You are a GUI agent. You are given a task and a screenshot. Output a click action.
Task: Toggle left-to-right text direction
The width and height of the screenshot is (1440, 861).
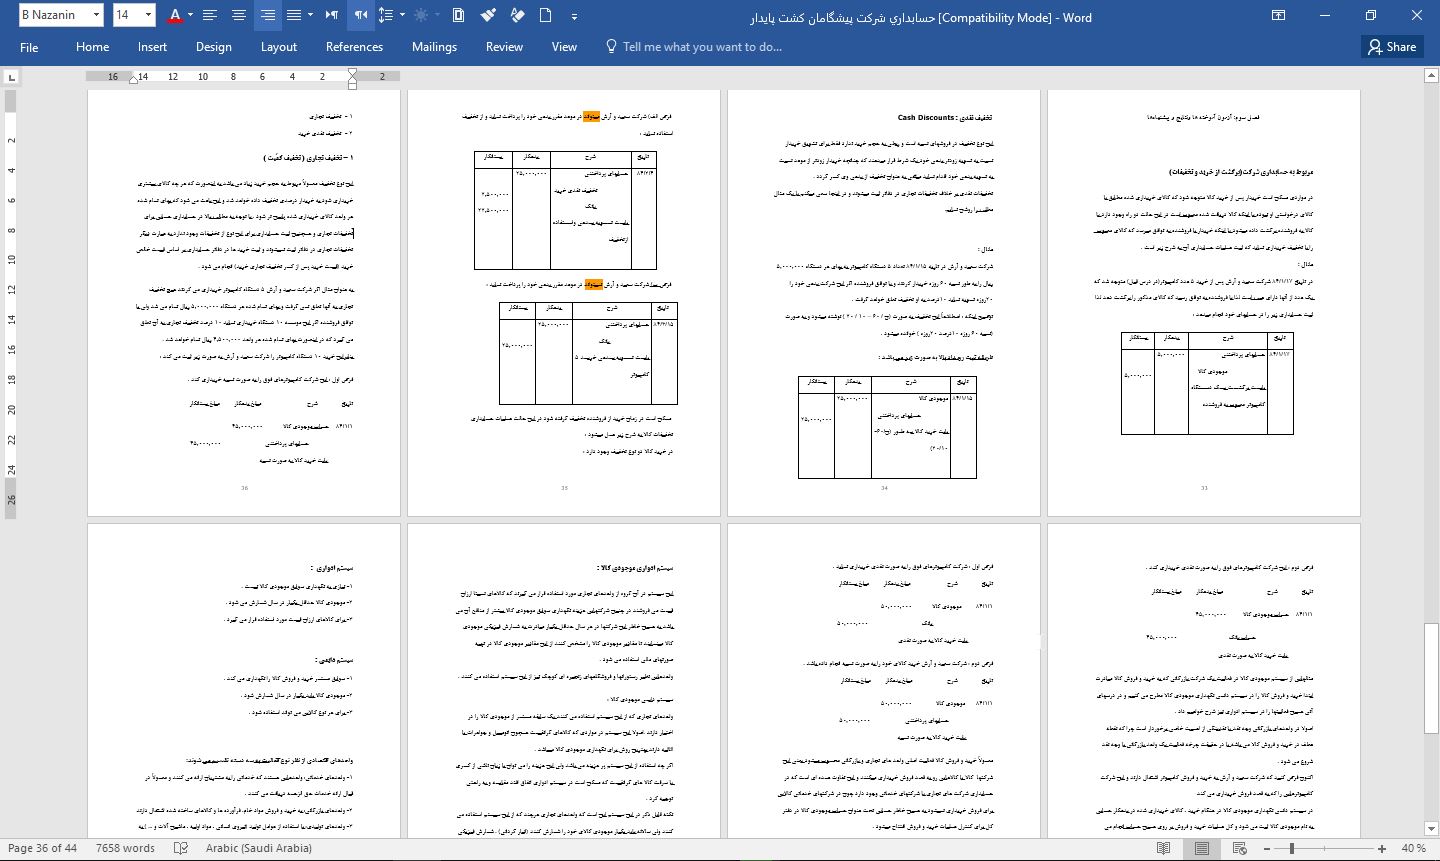pos(331,15)
